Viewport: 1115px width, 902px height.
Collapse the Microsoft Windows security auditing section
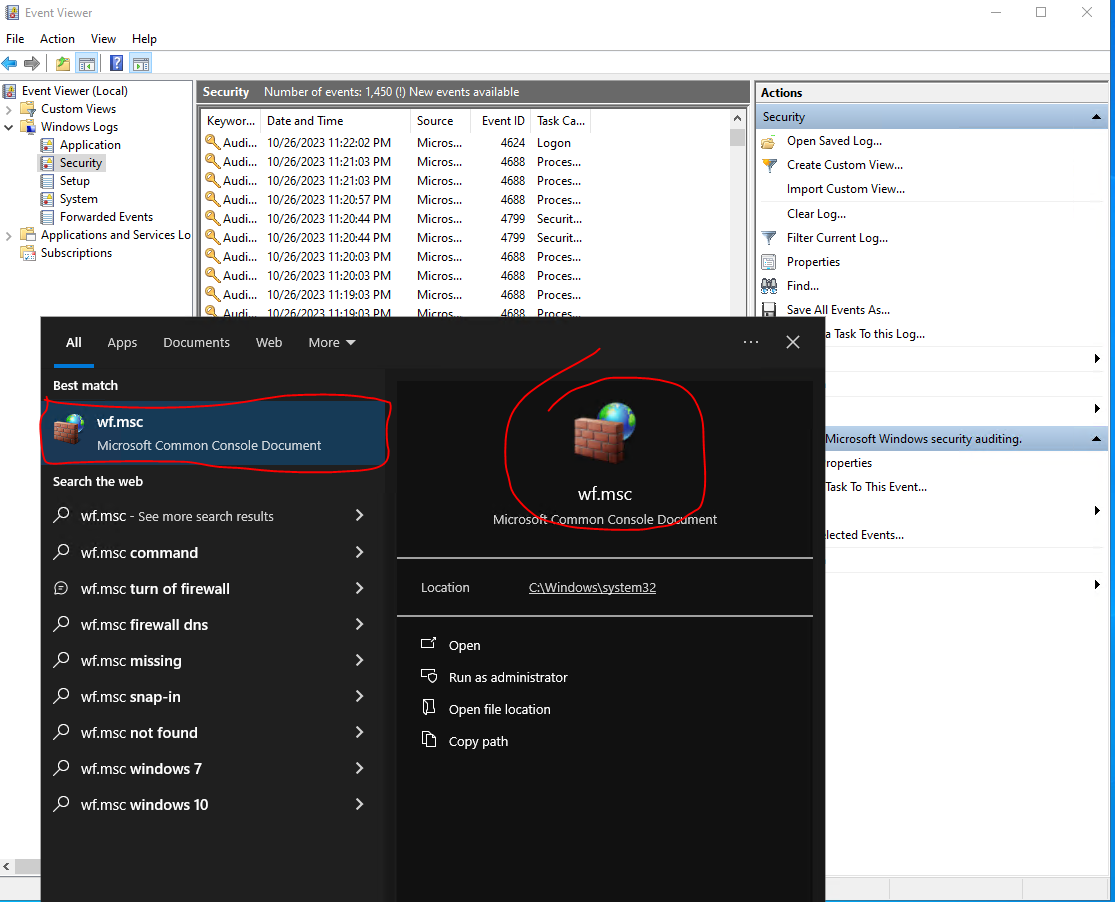click(1096, 439)
